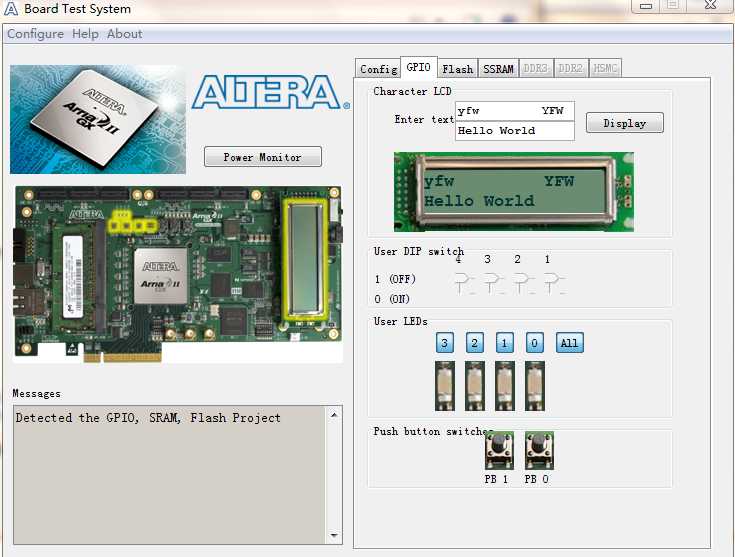Click the character LCD preview image
Image resolution: width=735 pixels, height=557 pixels.
[514, 192]
